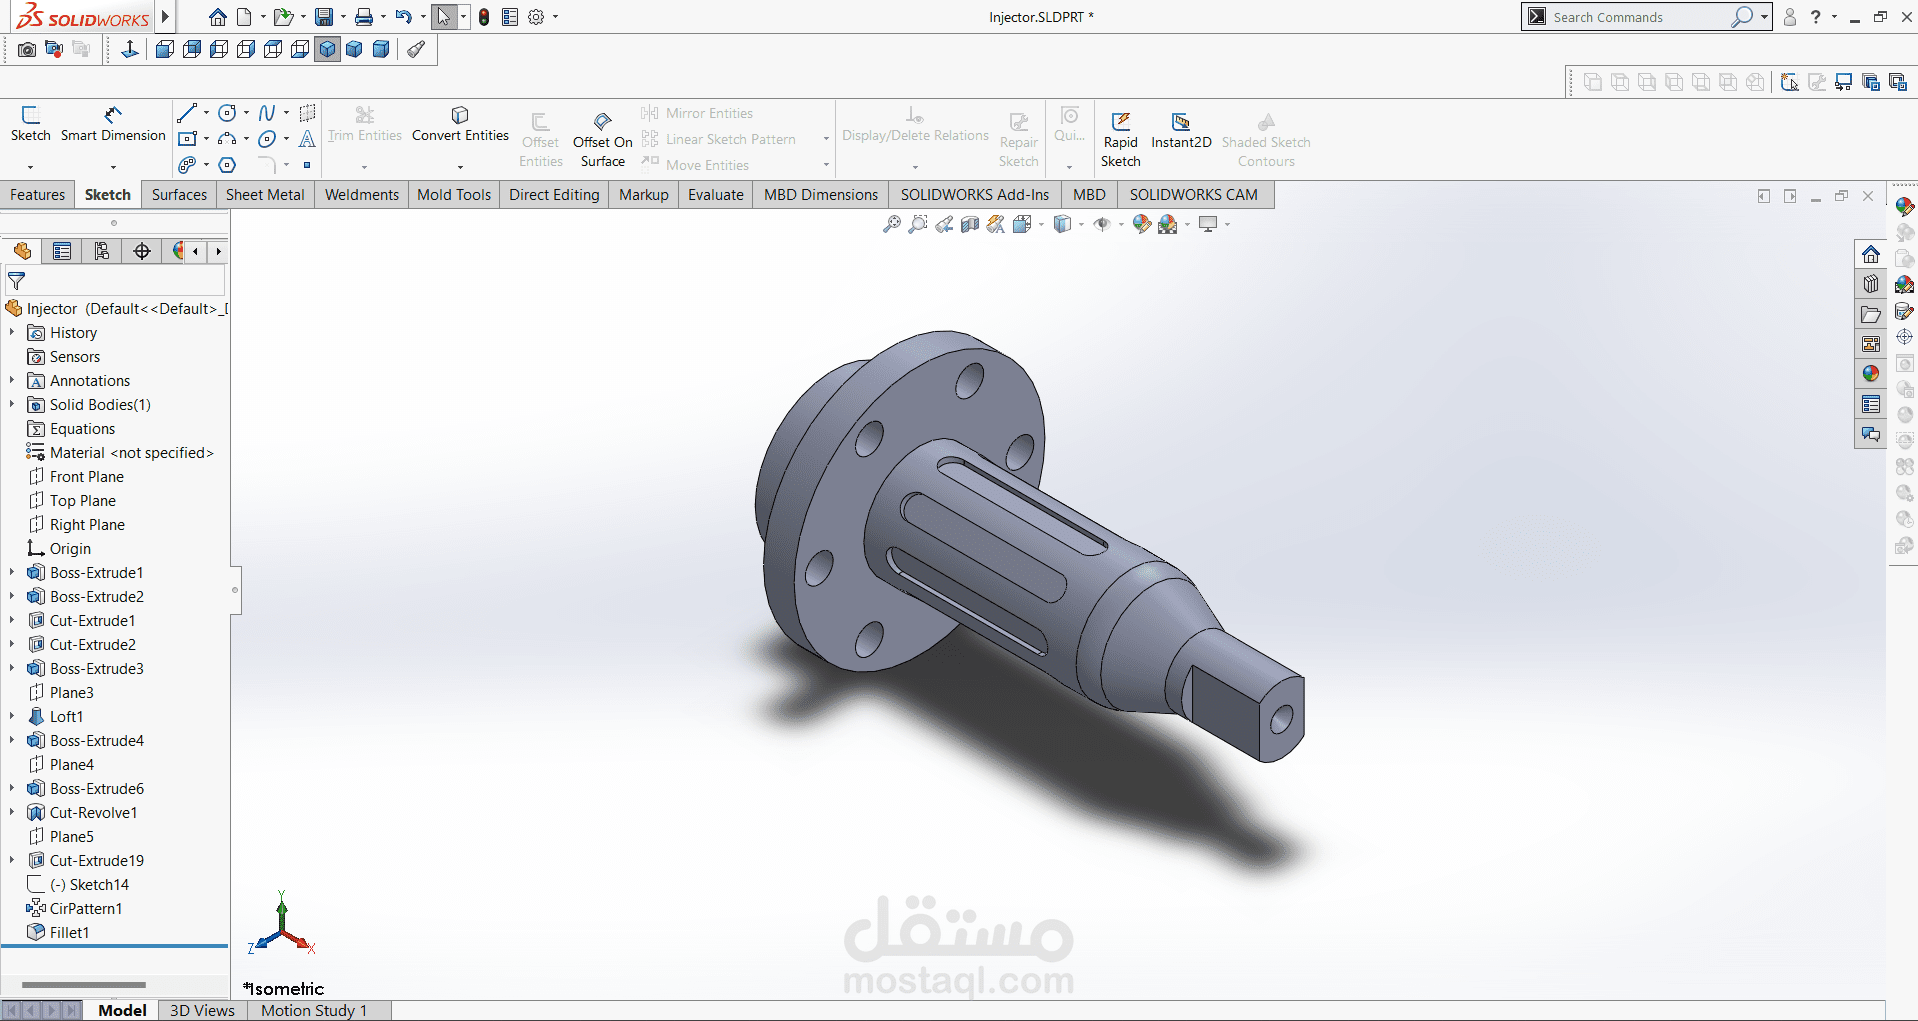
Task: Open the Surfaces tab
Action: pos(180,195)
